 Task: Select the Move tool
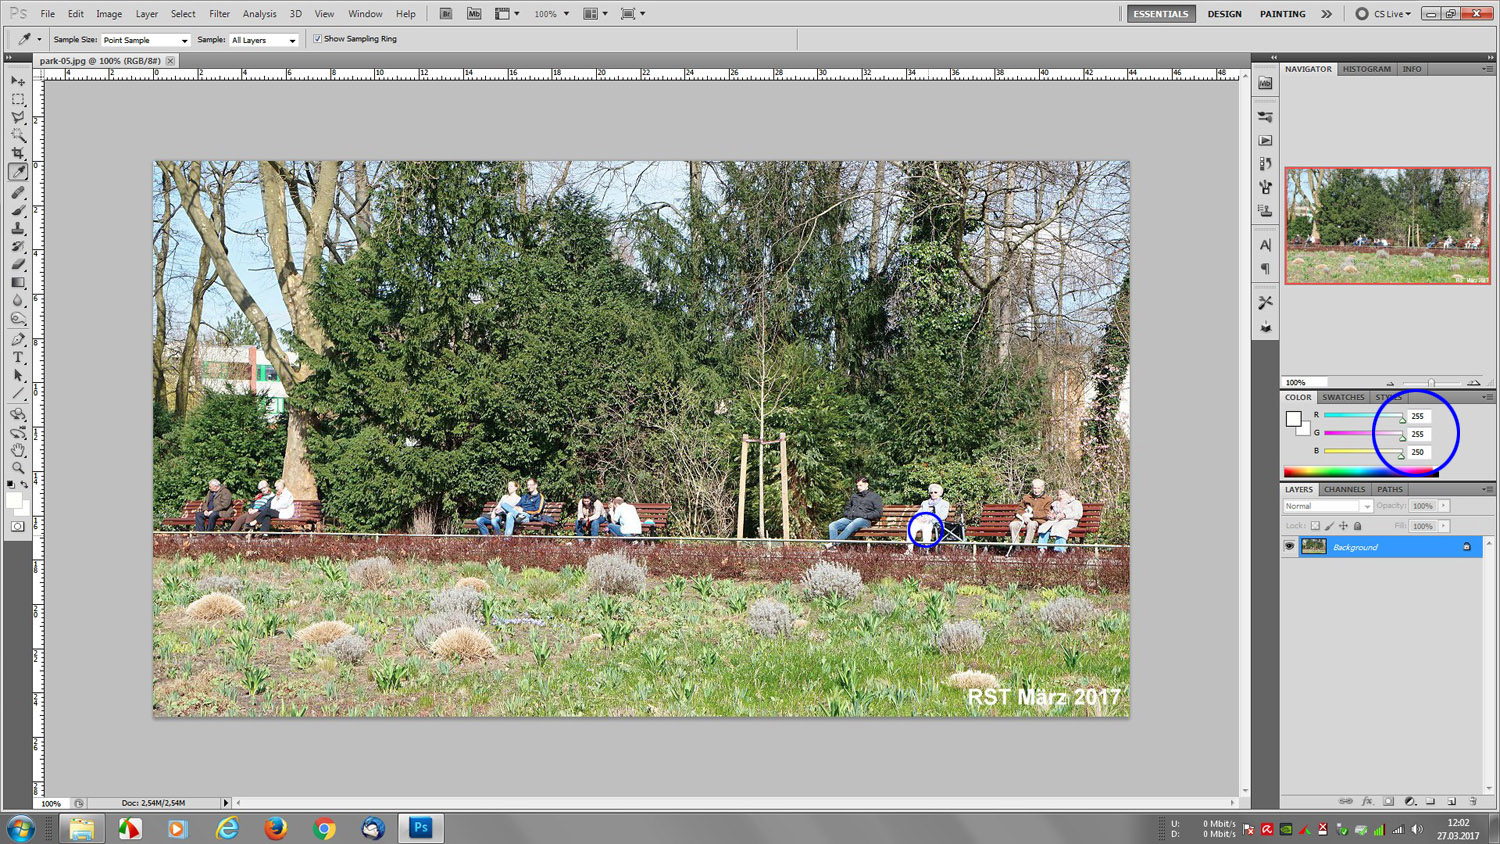coord(18,82)
